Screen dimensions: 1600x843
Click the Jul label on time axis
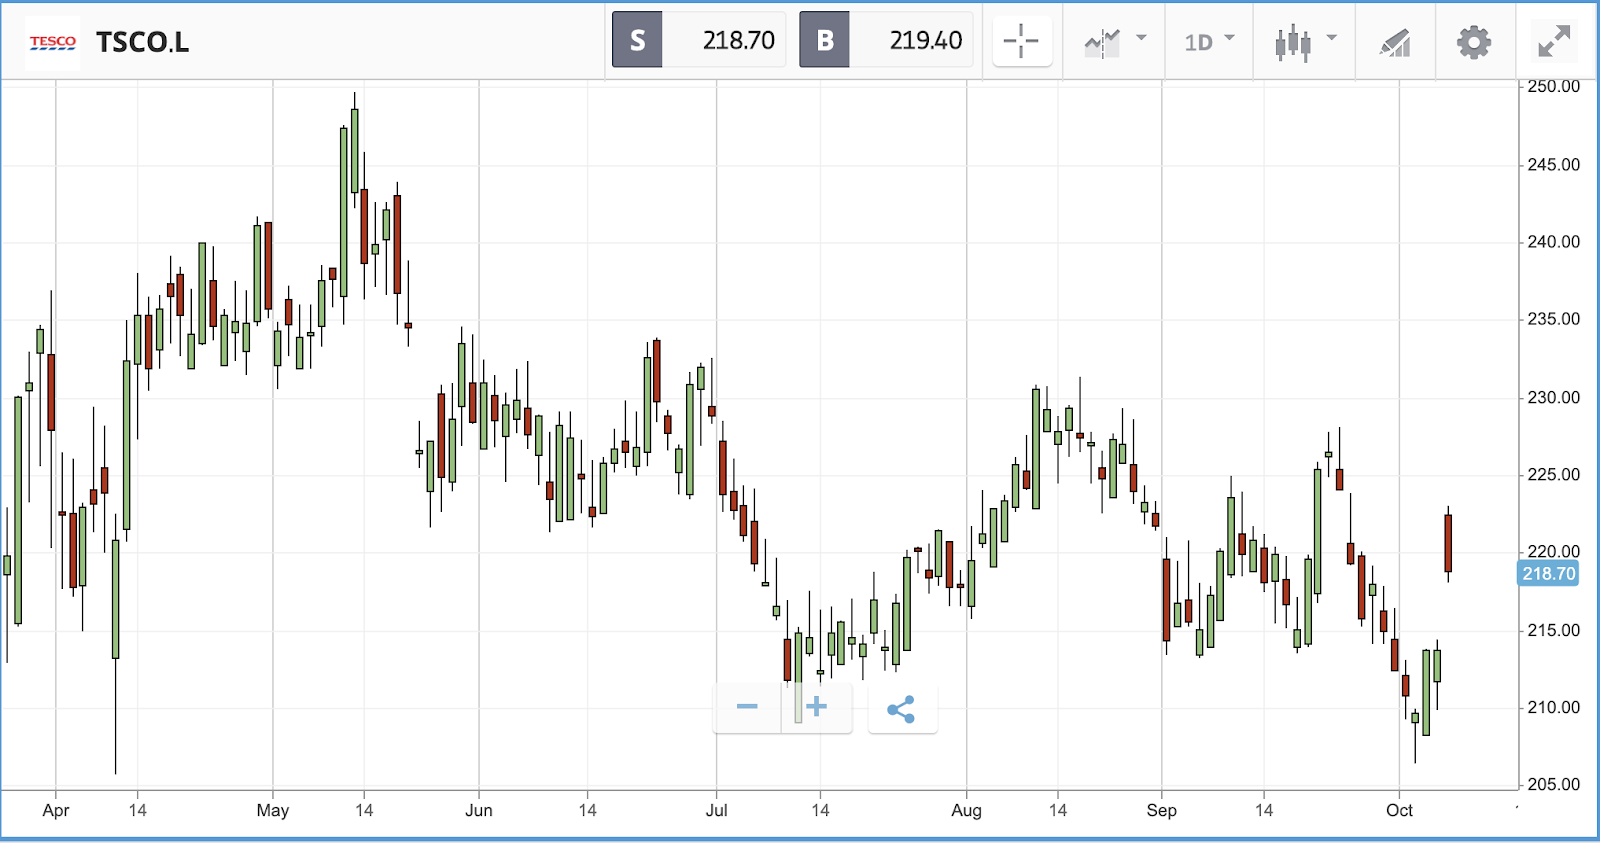point(716,811)
